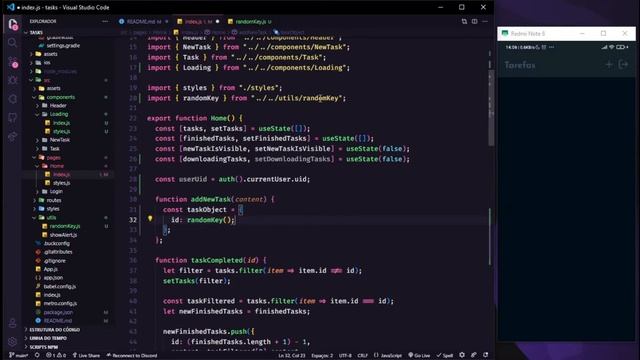Open App.js in the explorer tree

coord(51,269)
